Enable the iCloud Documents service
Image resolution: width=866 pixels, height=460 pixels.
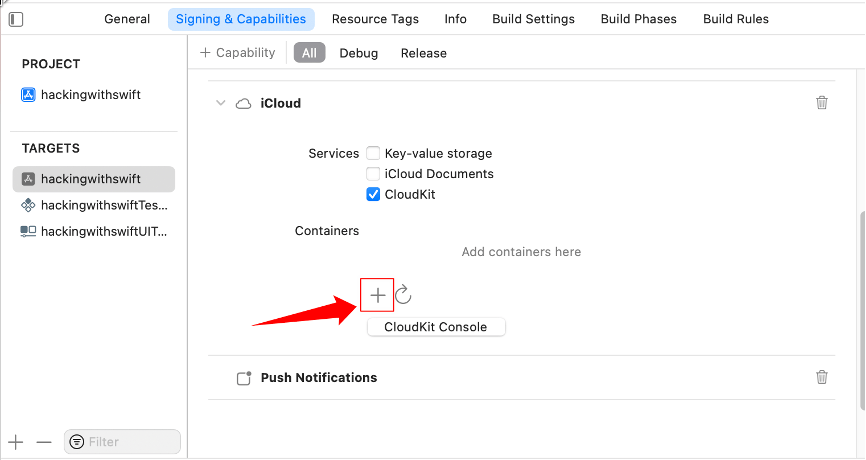coord(373,174)
